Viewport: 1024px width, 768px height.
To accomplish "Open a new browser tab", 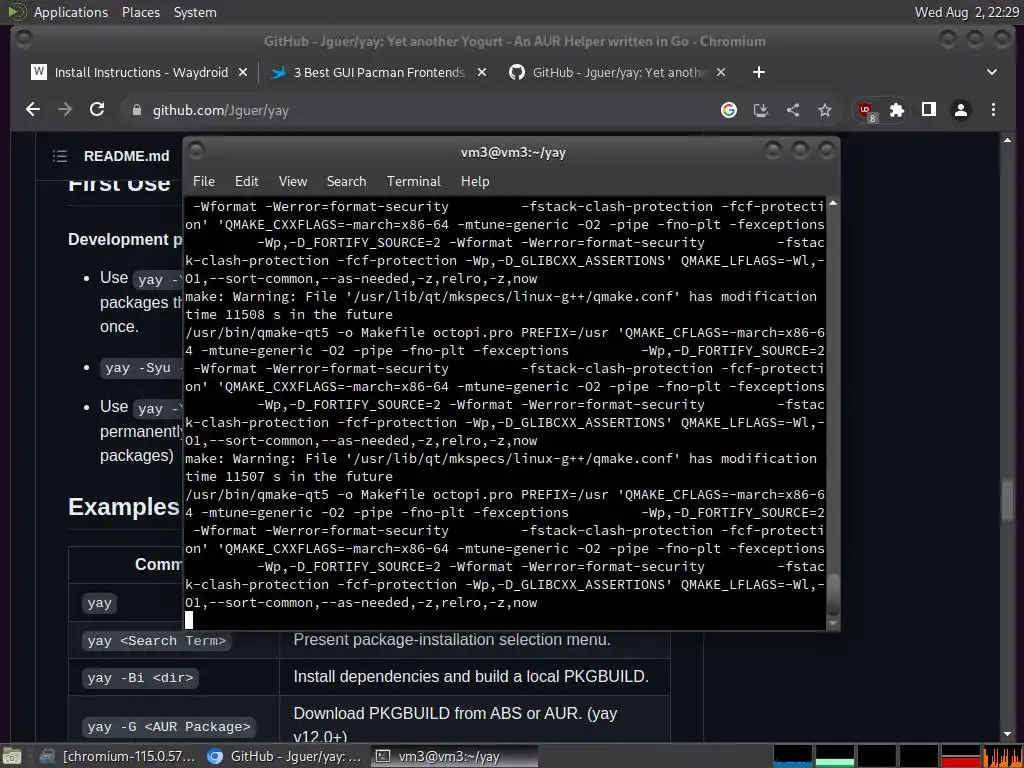I will click(x=758, y=72).
